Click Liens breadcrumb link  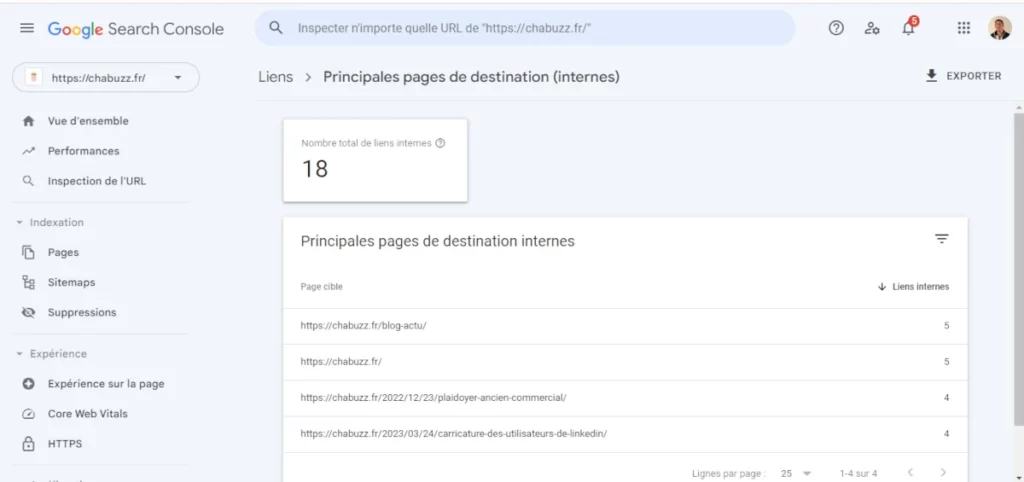(x=276, y=77)
